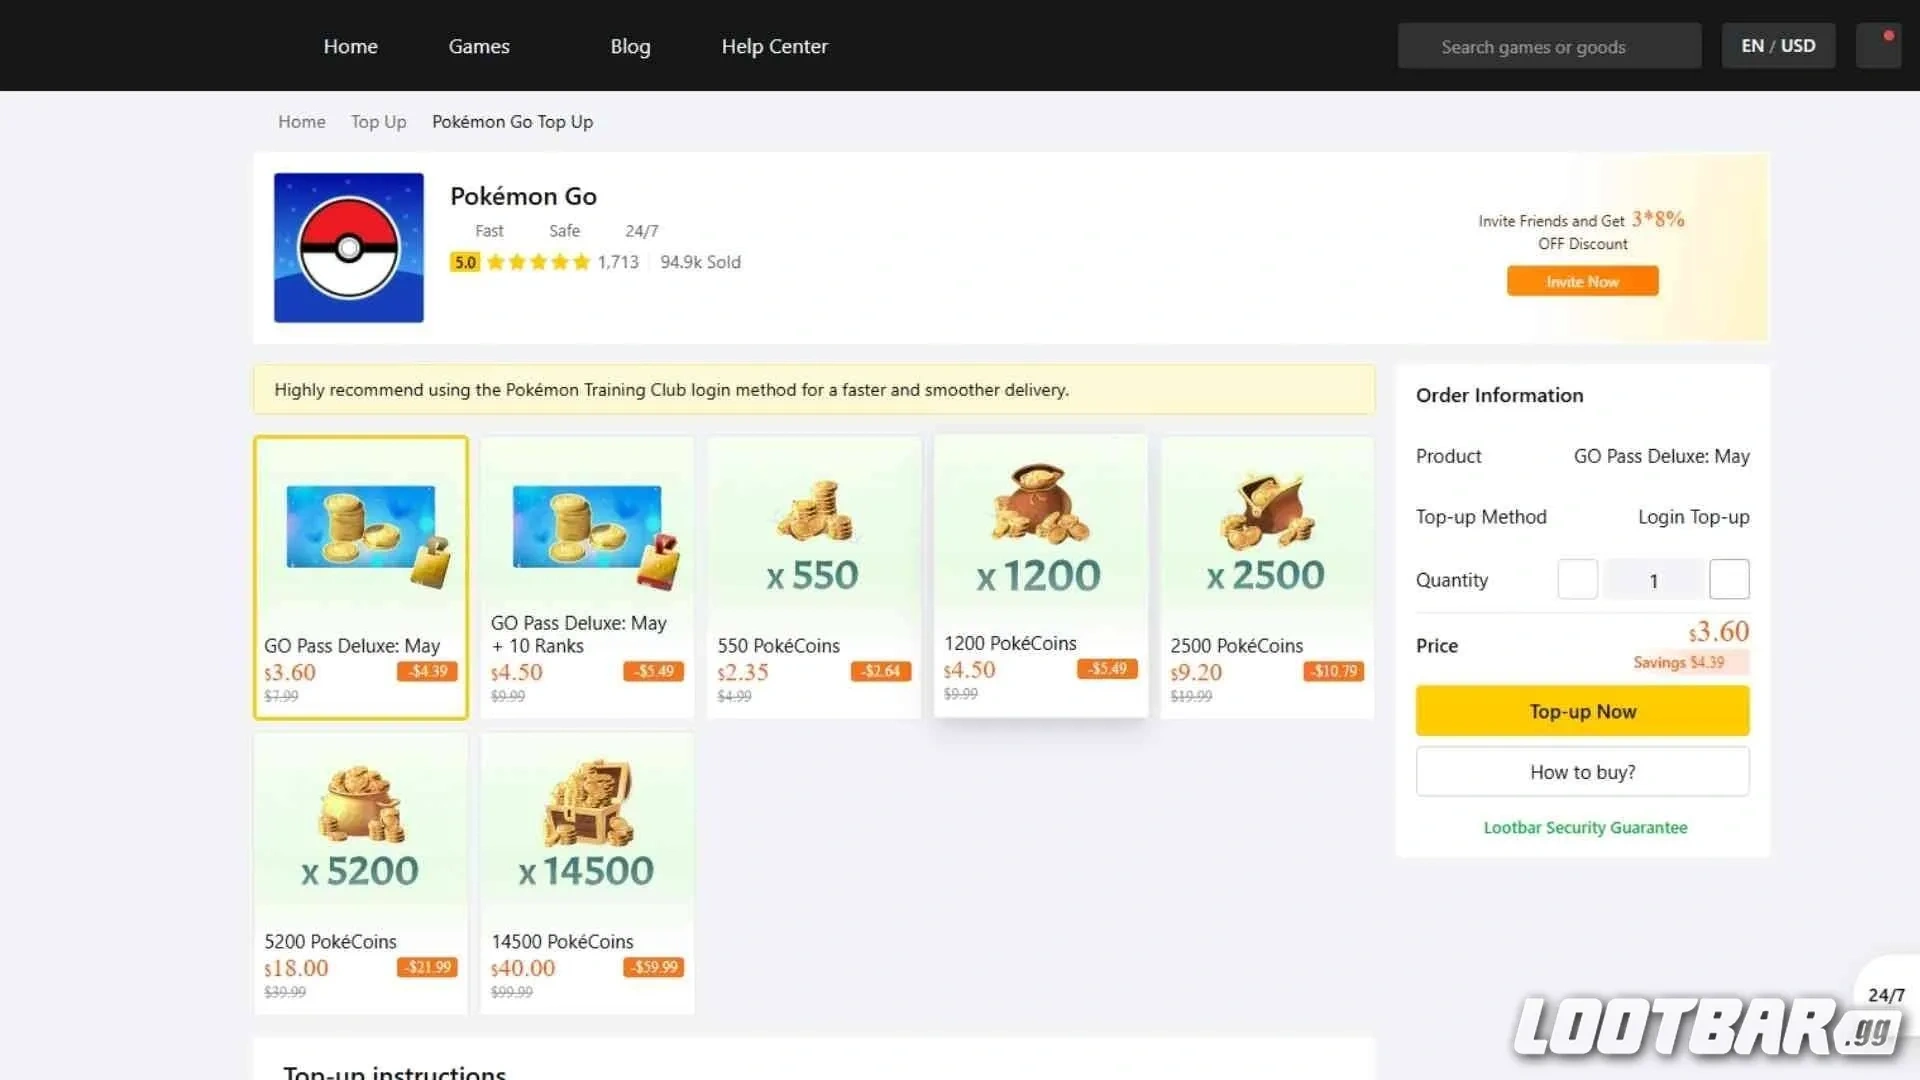The width and height of the screenshot is (1920, 1080).
Task: Choose the 1200 PokéCoins package
Action: click(1041, 575)
